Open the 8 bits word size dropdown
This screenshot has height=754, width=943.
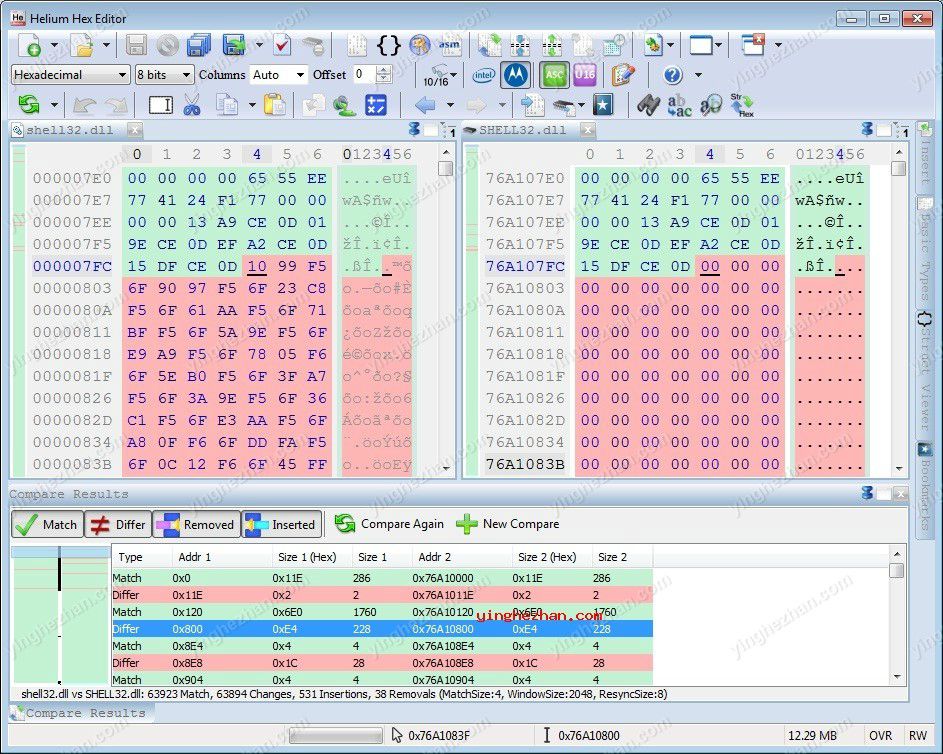pos(164,75)
